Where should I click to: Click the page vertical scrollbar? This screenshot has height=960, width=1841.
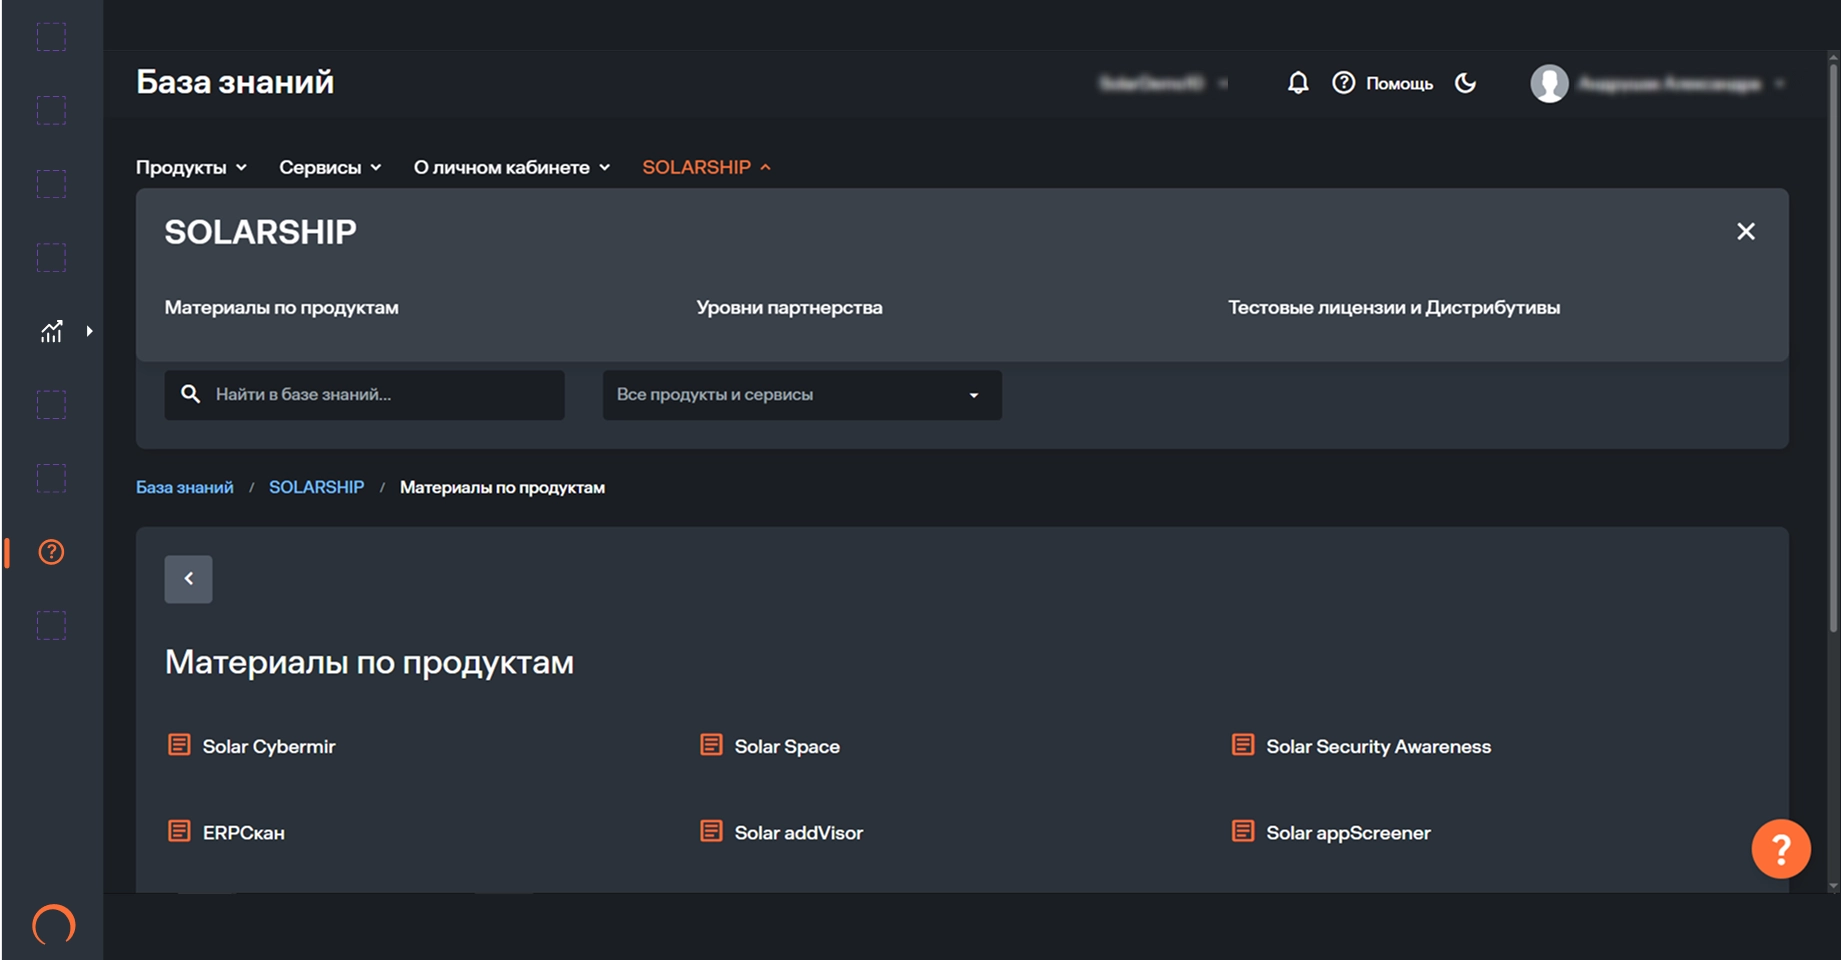[x=1833, y=350]
